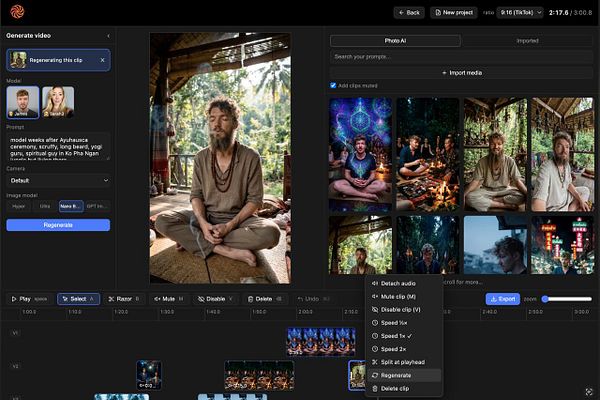The height and width of the screenshot is (400, 600).
Task: Activate the Select tool
Action: pyautogui.click(x=78, y=299)
